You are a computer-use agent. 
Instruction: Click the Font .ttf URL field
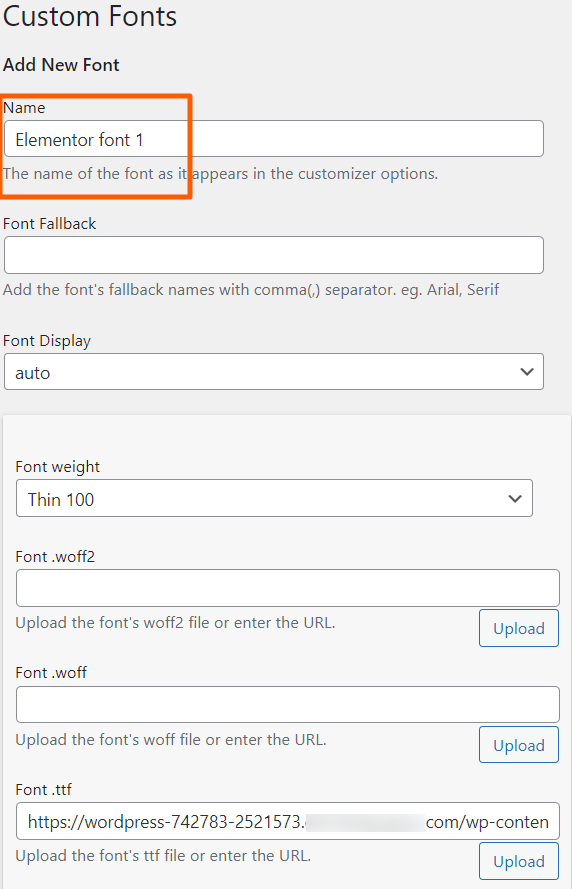coord(288,821)
